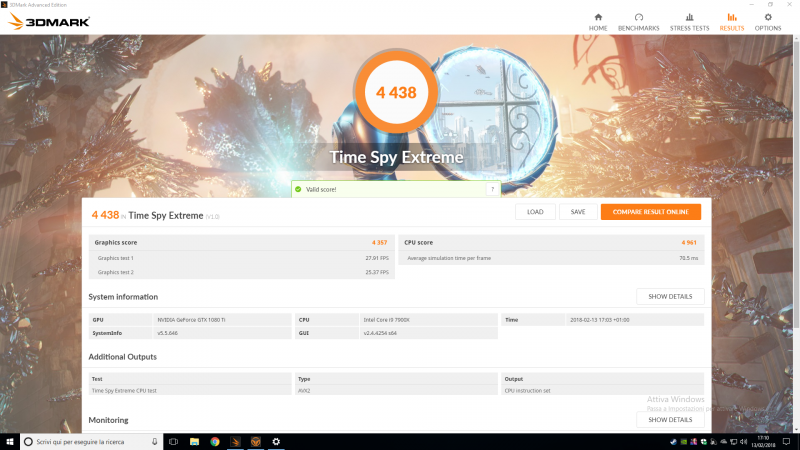Viewport: 800px width, 450px height.
Task: Open the Windows Start menu
Action: pyautogui.click(x=10, y=441)
